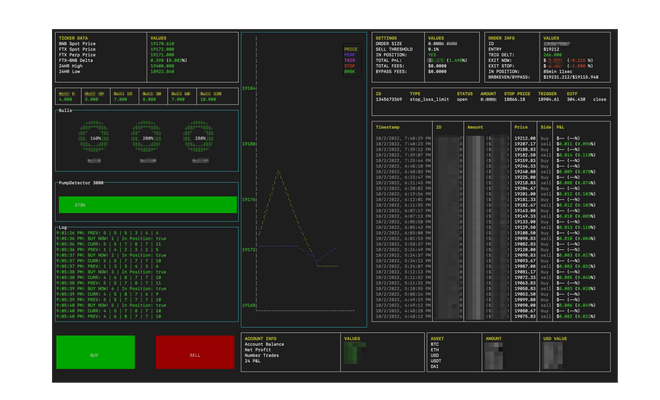The width and height of the screenshot is (660, 400).
Task: Select the '24HR High' label
Action: point(71,66)
